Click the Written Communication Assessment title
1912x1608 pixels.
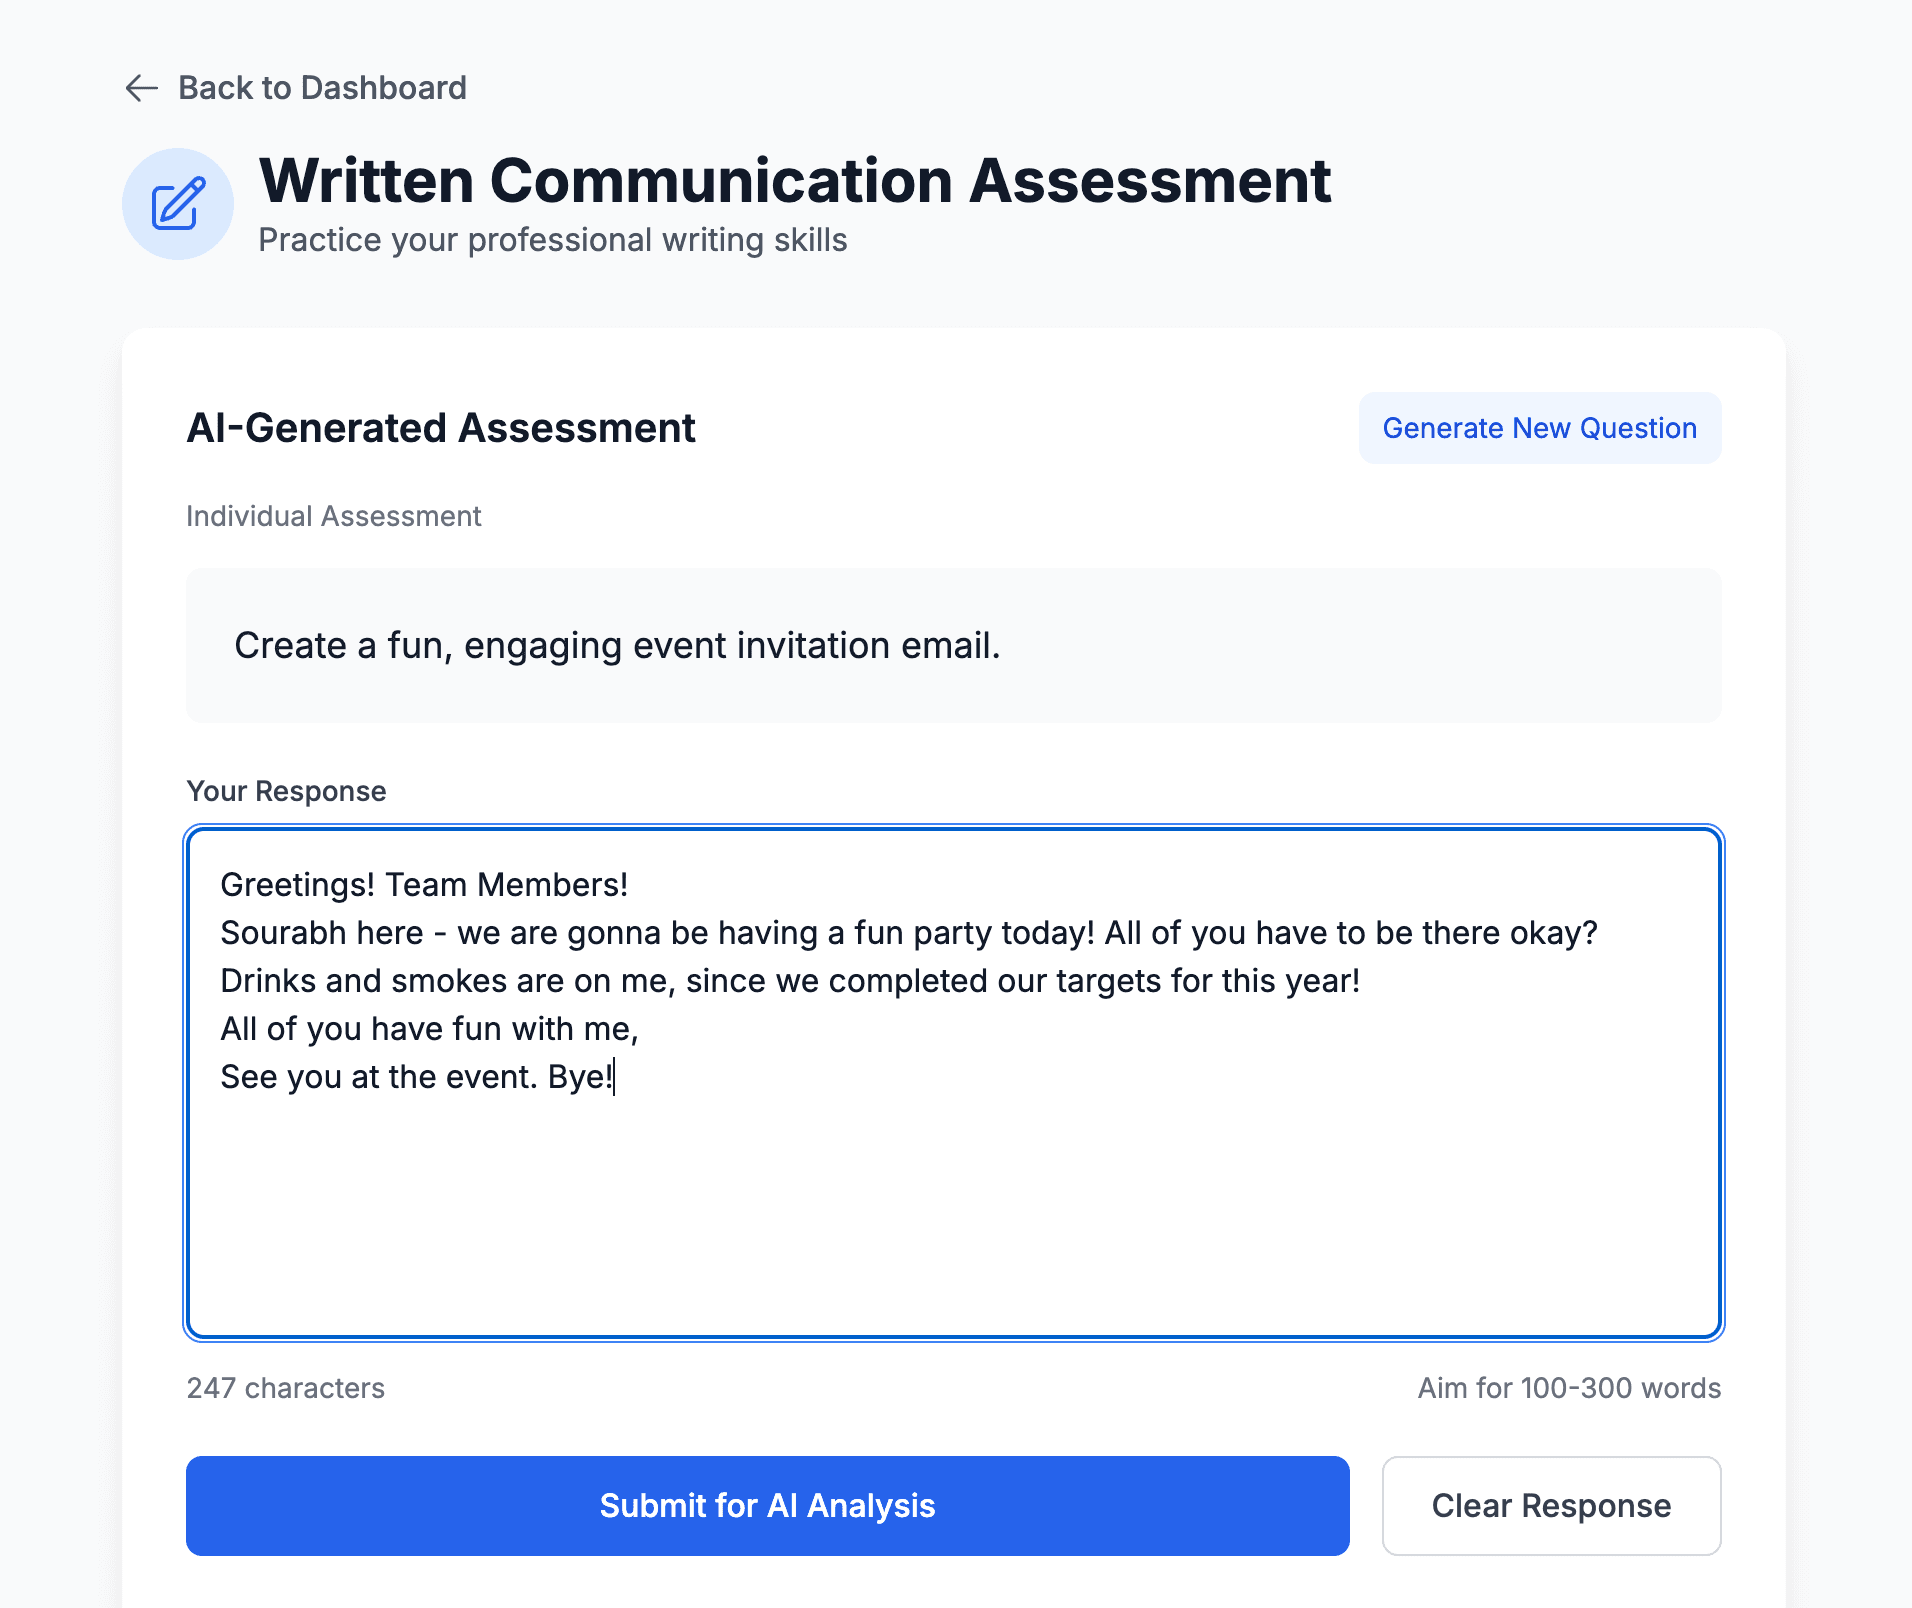pos(794,181)
